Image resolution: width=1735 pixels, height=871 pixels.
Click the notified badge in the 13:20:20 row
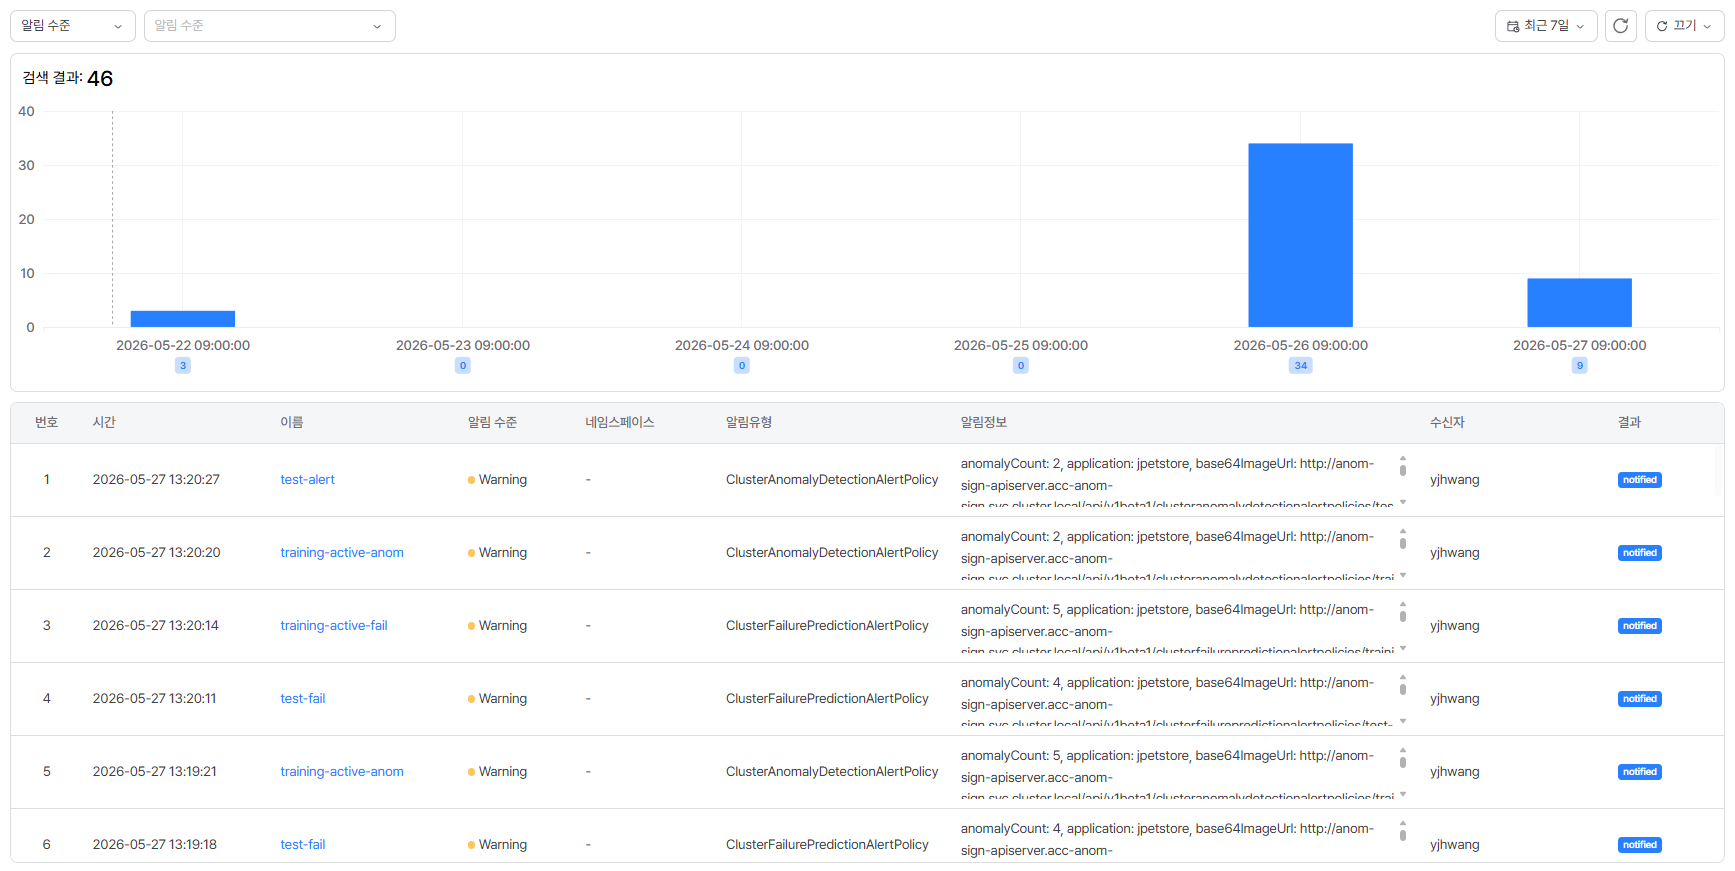(1640, 553)
